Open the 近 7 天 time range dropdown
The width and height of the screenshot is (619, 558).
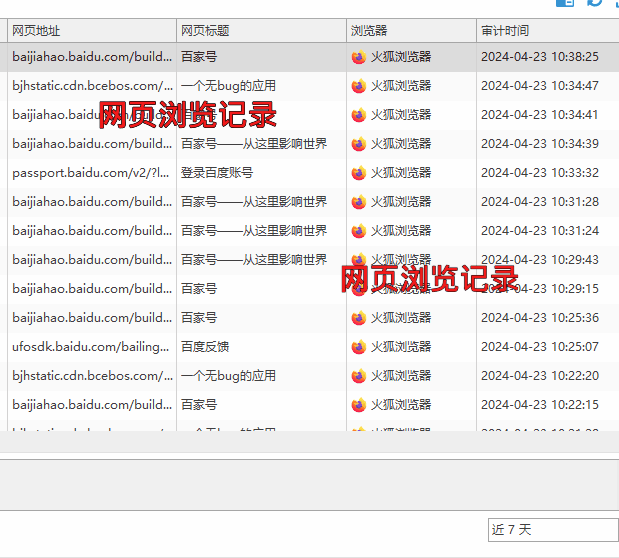click(553, 530)
